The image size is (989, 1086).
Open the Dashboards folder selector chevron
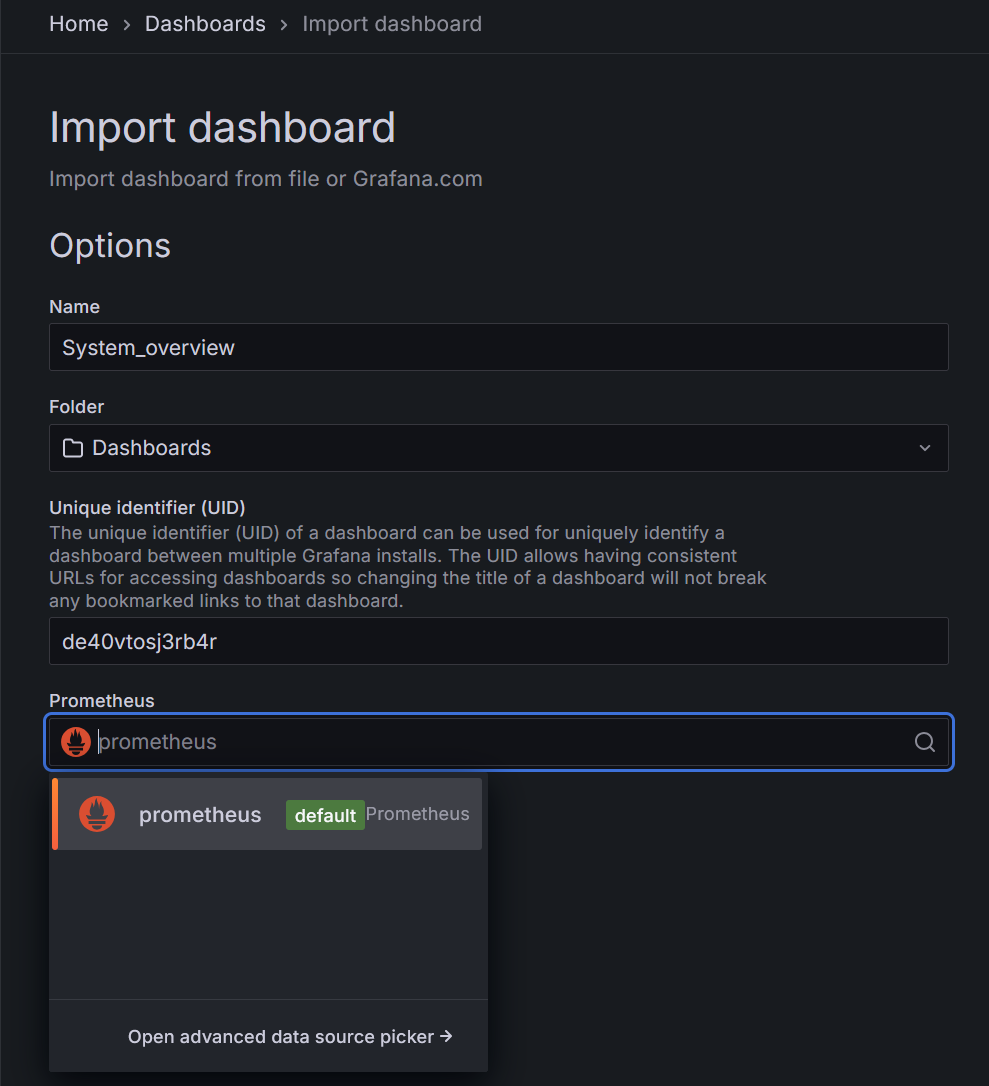point(925,447)
